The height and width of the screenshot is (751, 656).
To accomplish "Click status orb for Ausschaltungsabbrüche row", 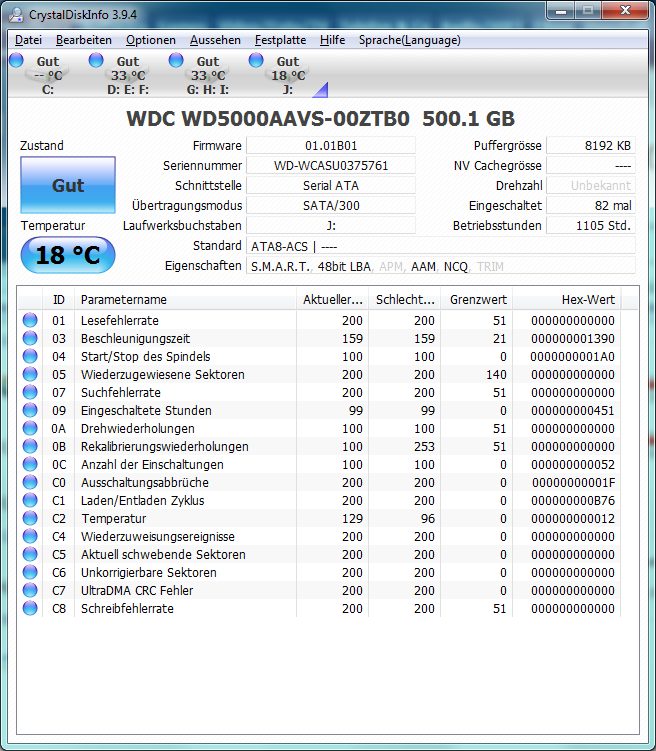I will point(30,482).
